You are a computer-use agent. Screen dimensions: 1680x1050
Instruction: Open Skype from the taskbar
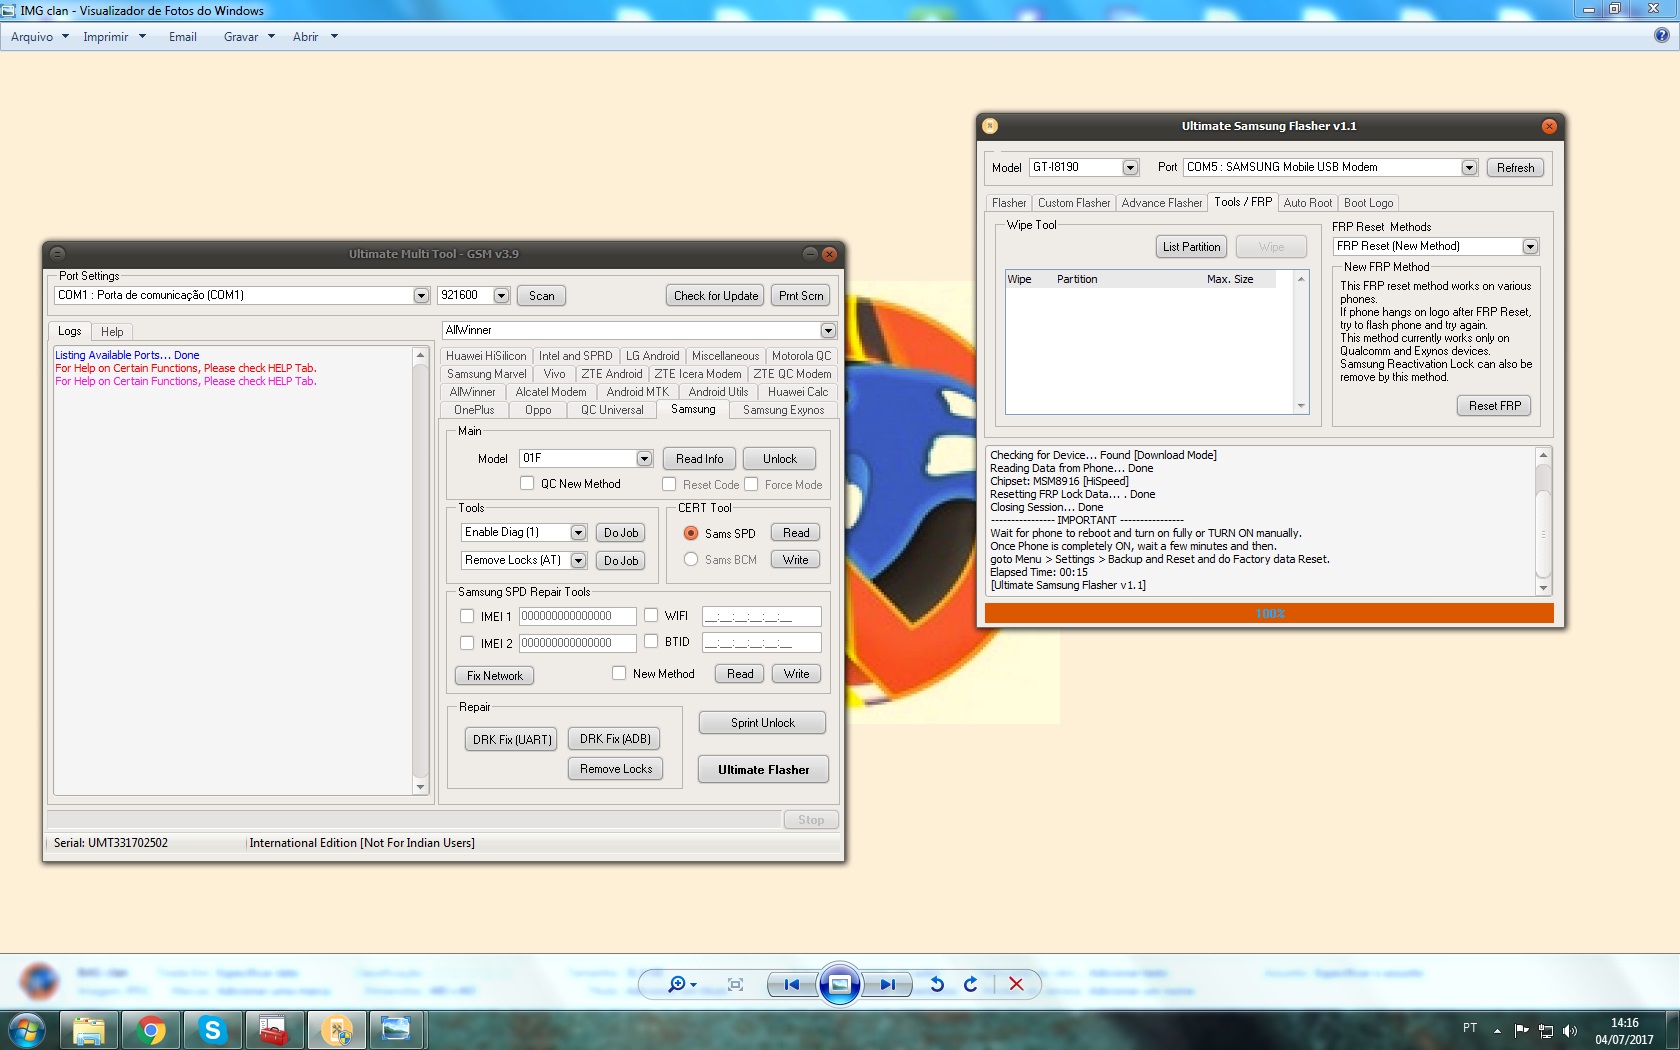click(x=213, y=1030)
